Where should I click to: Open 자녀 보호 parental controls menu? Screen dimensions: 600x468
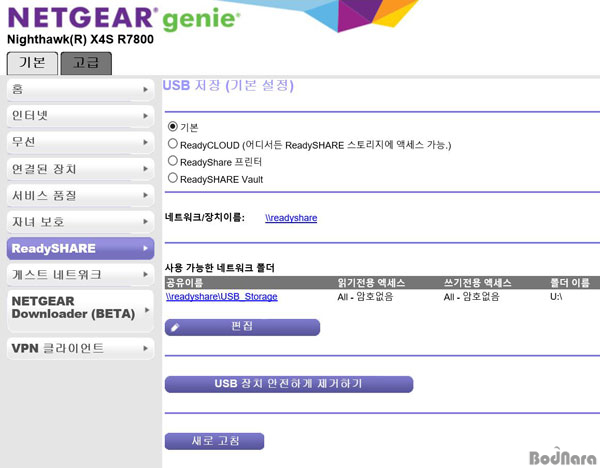pos(80,222)
